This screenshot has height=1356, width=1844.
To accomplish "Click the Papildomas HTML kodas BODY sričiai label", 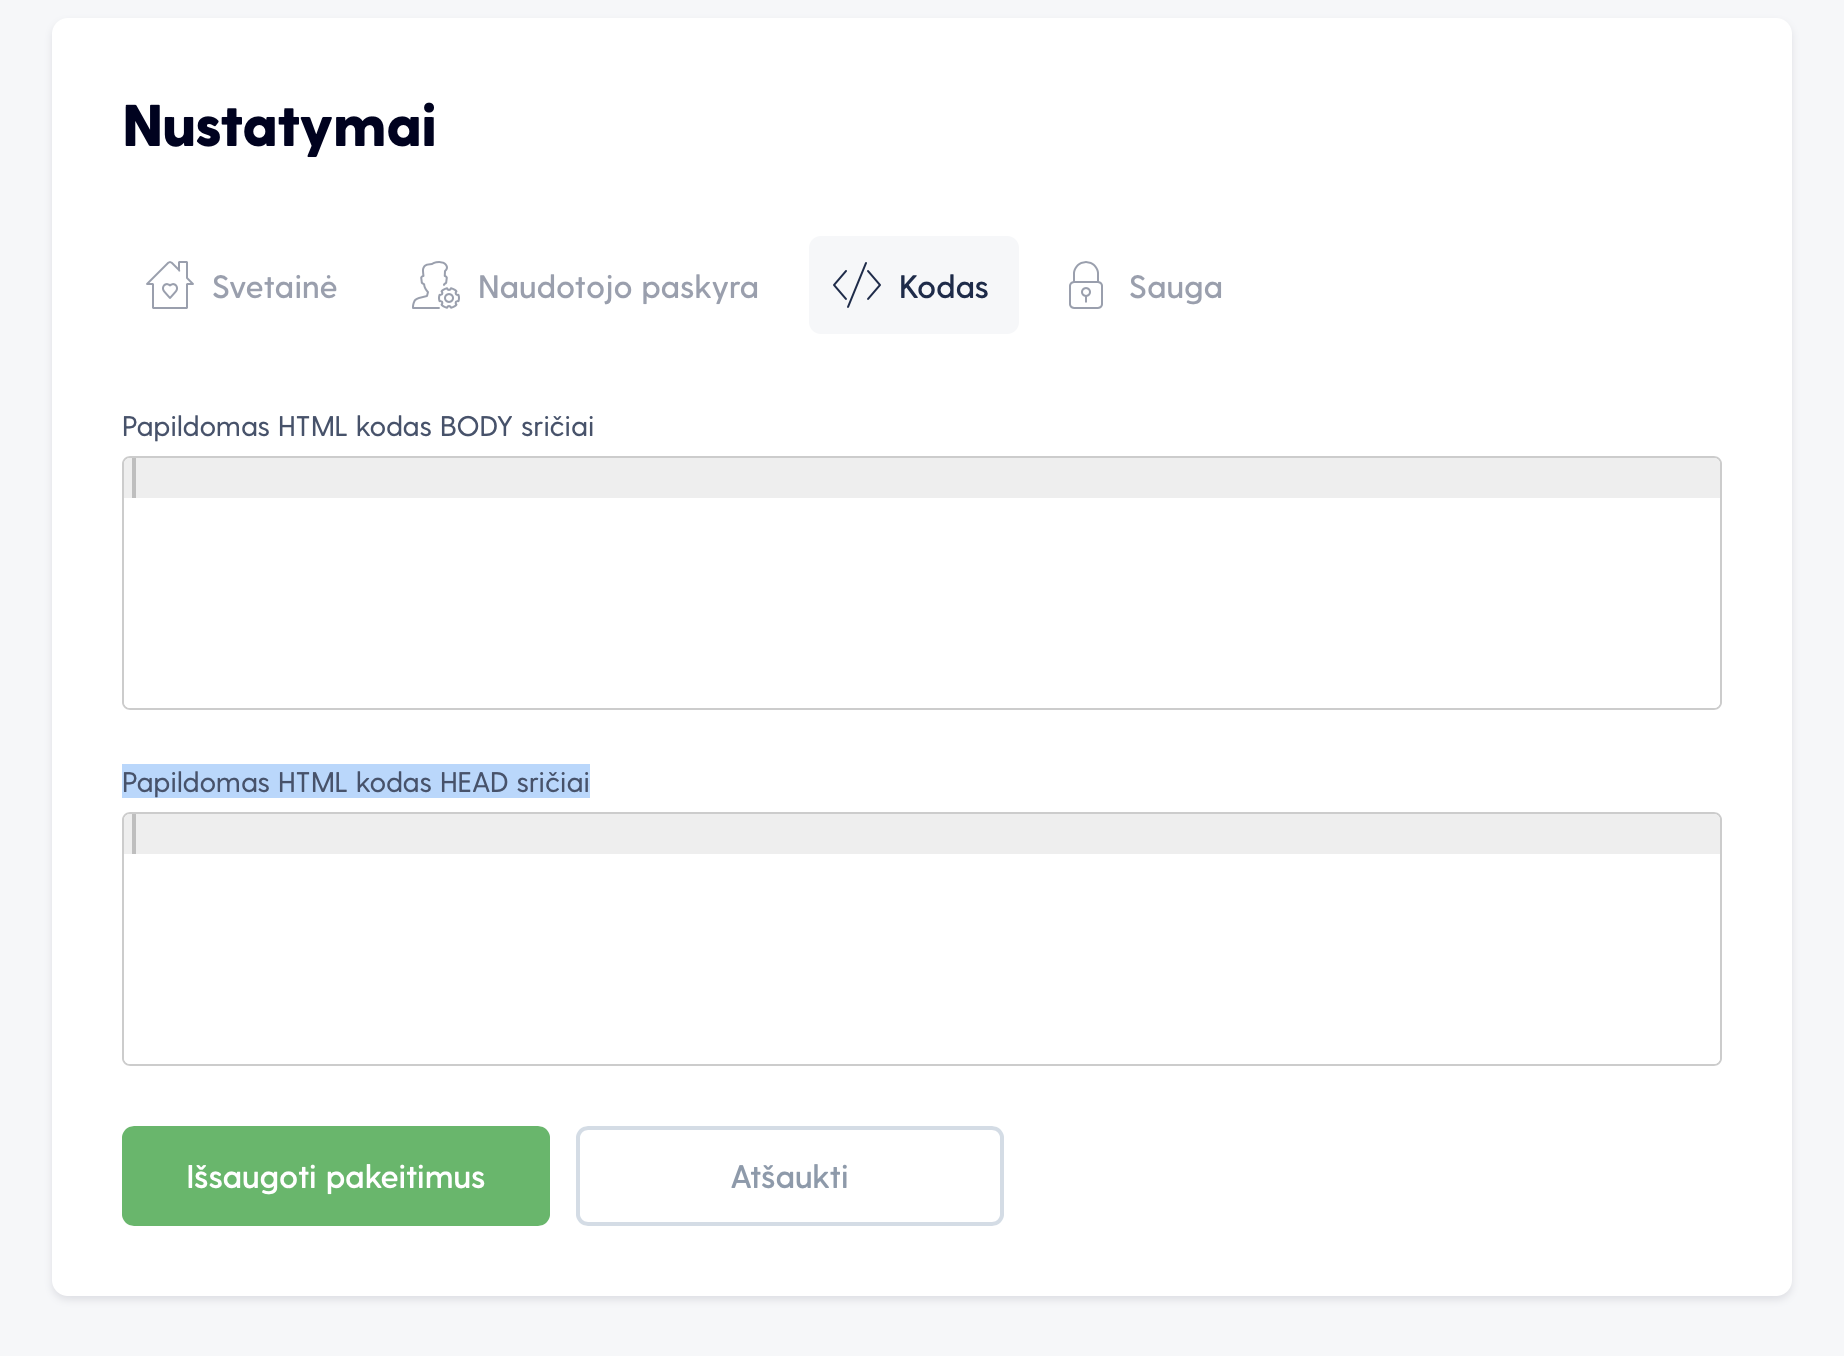I will (x=358, y=427).
